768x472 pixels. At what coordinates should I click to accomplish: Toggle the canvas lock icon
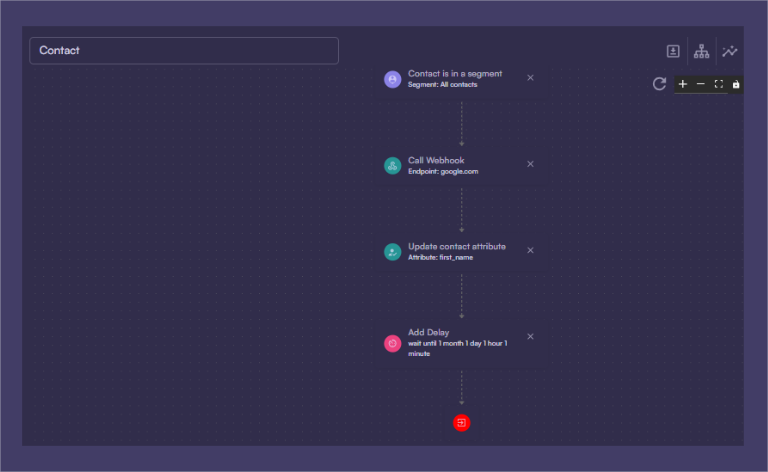(x=736, y=84)
